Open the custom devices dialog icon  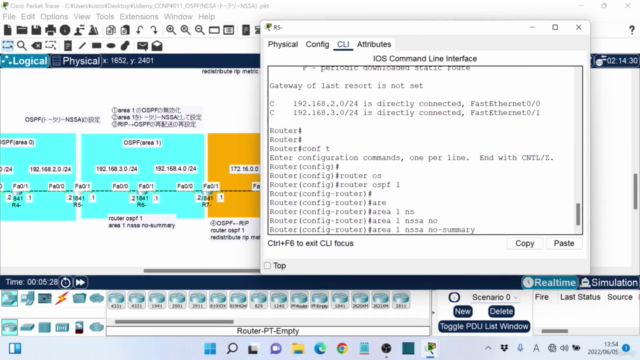point(229,30)
